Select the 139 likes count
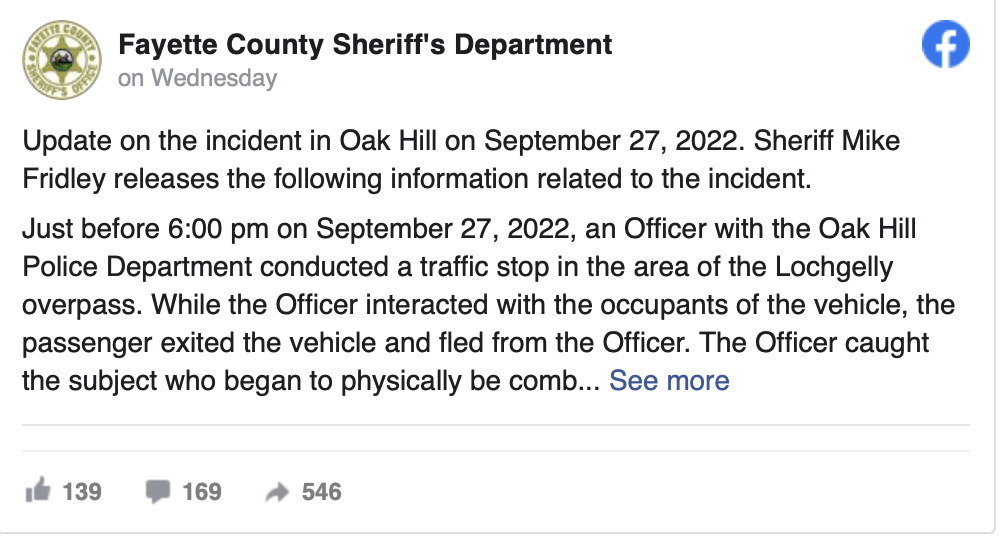The height and width of the screenshot is (536, 1006). coord(82,492)
